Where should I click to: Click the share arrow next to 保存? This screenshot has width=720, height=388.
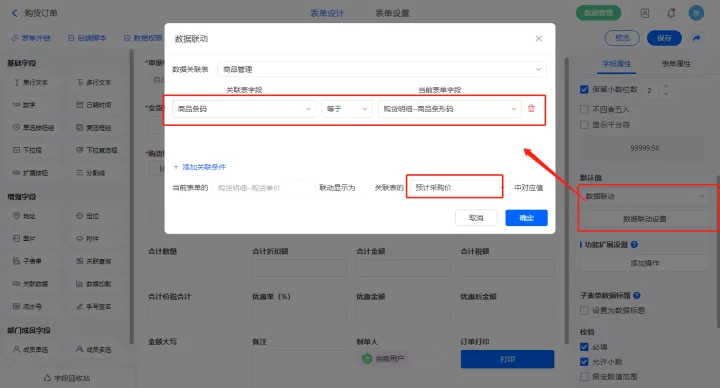pyautogui.click(x=697, y=38)
